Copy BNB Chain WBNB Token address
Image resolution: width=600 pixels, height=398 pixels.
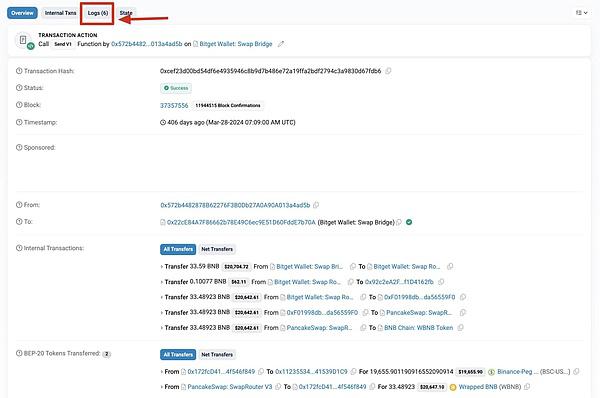[x=460, y=328]
